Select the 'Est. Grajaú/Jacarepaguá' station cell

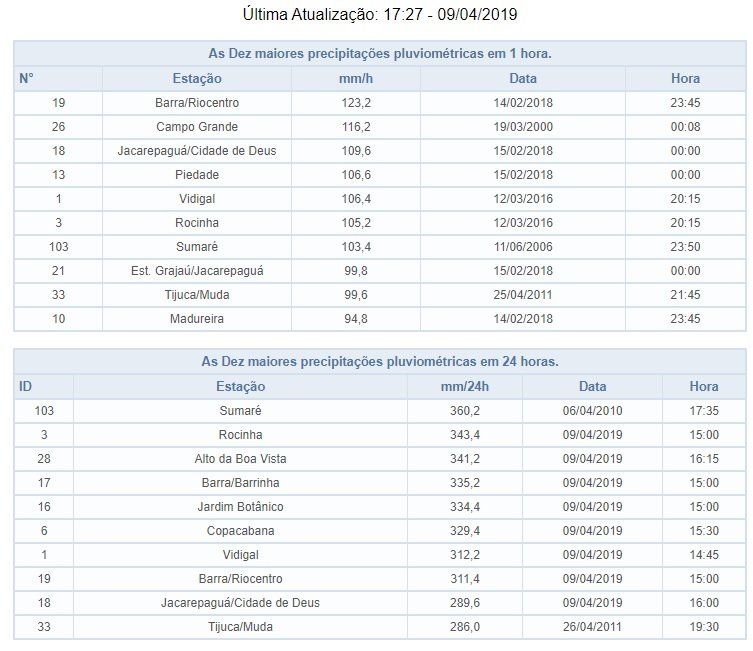pos(197,271)
